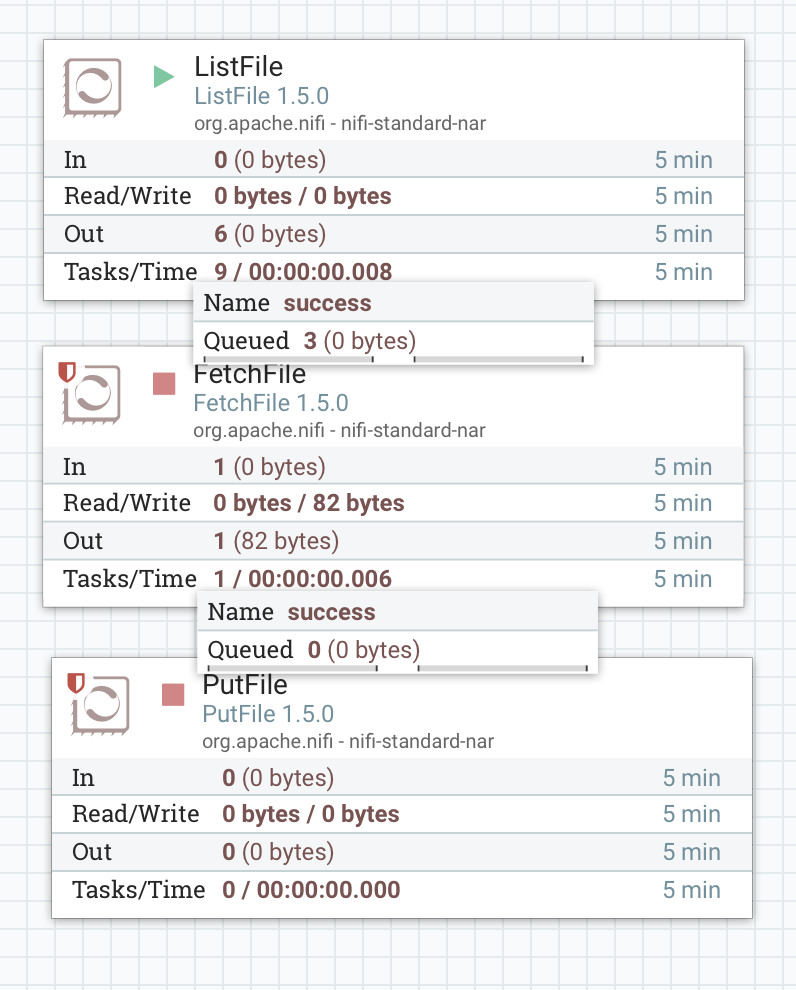Screen dimensions: 796x990
Task: Select the PutFile title label
Action: (245, 685)
